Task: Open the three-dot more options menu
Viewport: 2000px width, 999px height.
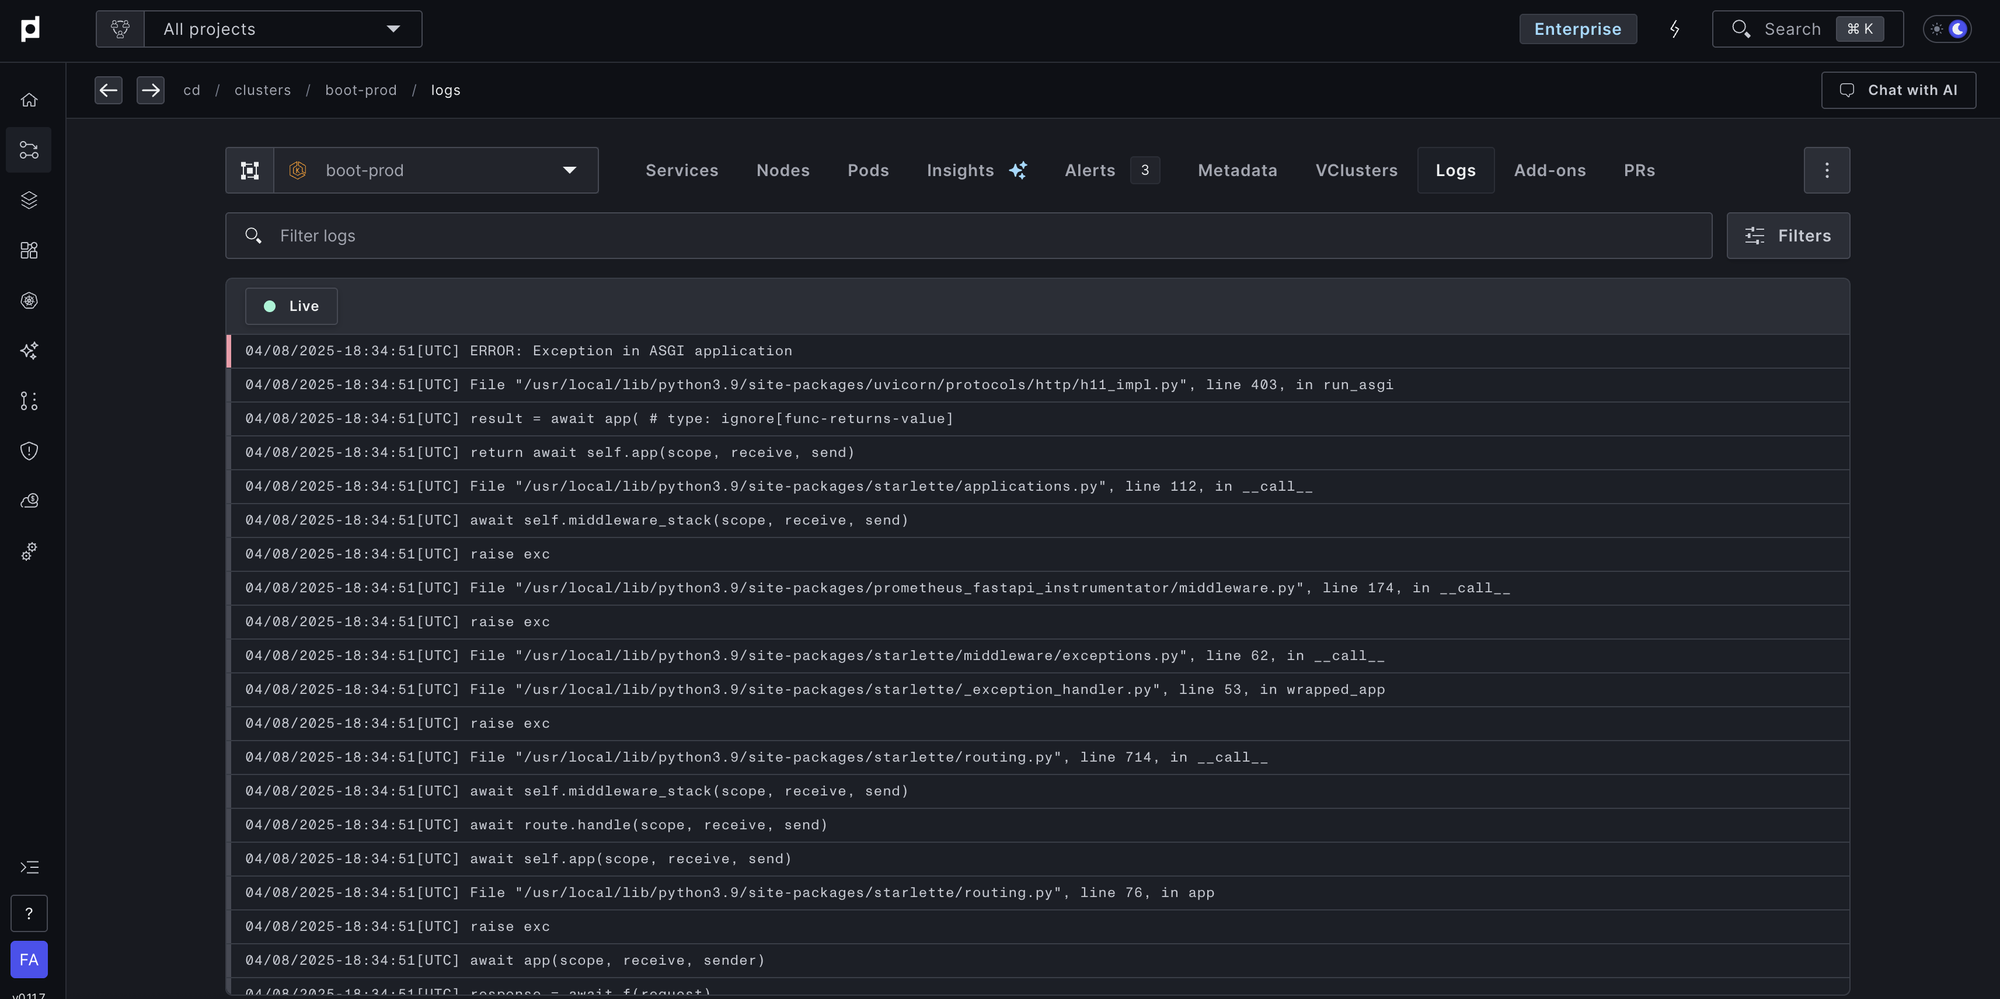Action: click(1826, 171)
